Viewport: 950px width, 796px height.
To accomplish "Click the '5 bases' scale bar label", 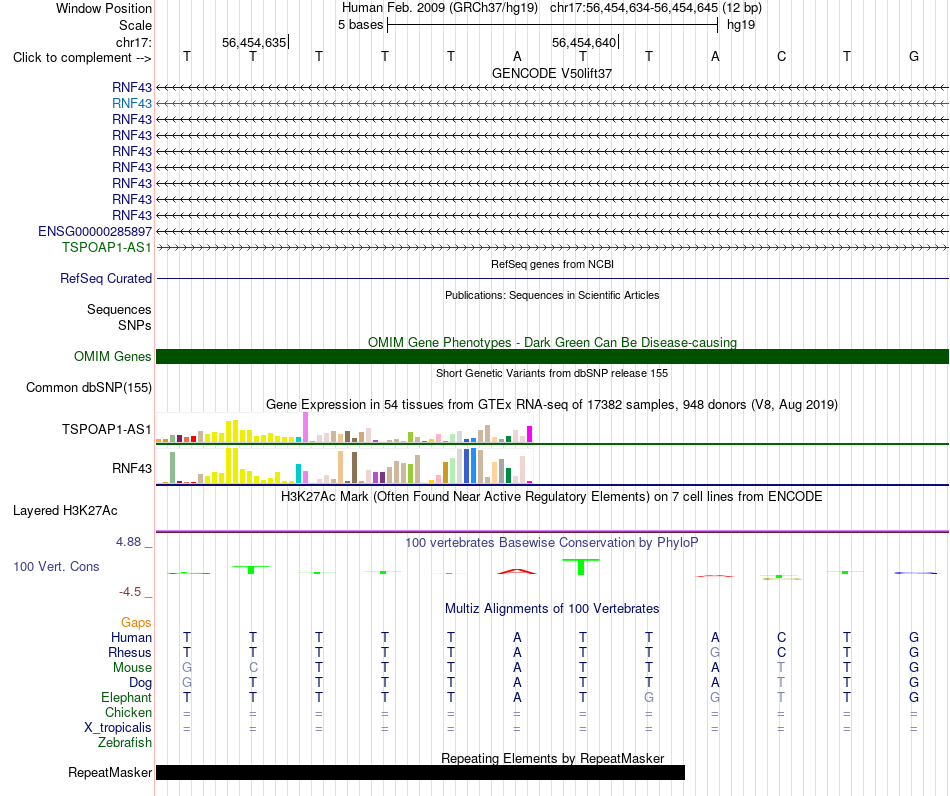I will [x=360, y=25].
